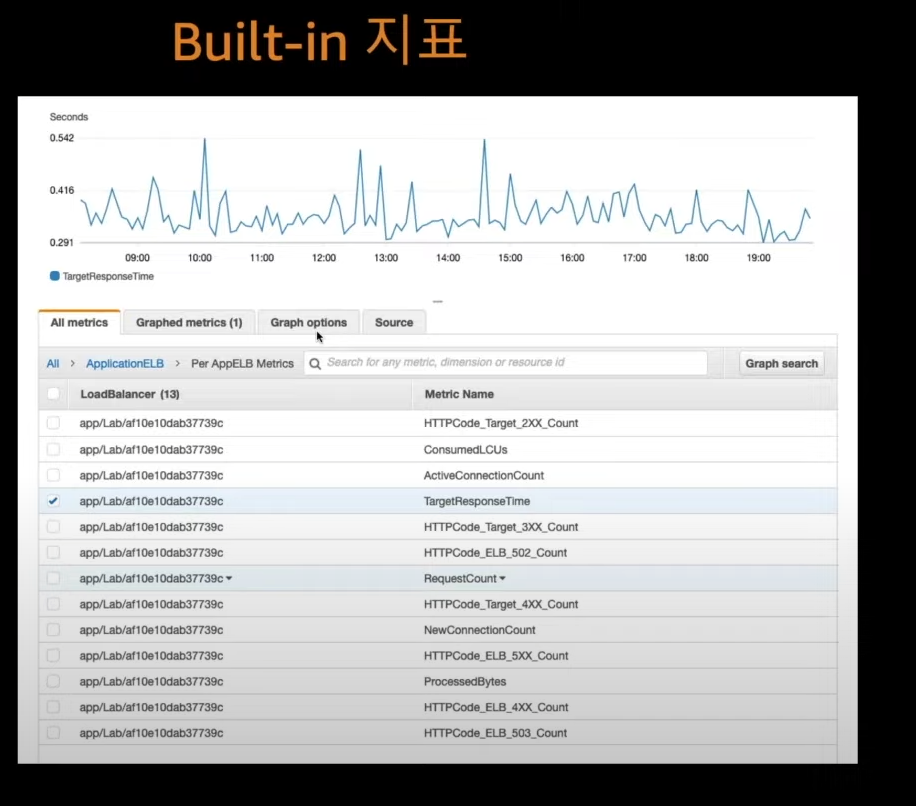916x806 pixels.
Task: Check the HTTPCode_ELB_5XX_Count row checkbox
Action: click(x=53, y=655)
